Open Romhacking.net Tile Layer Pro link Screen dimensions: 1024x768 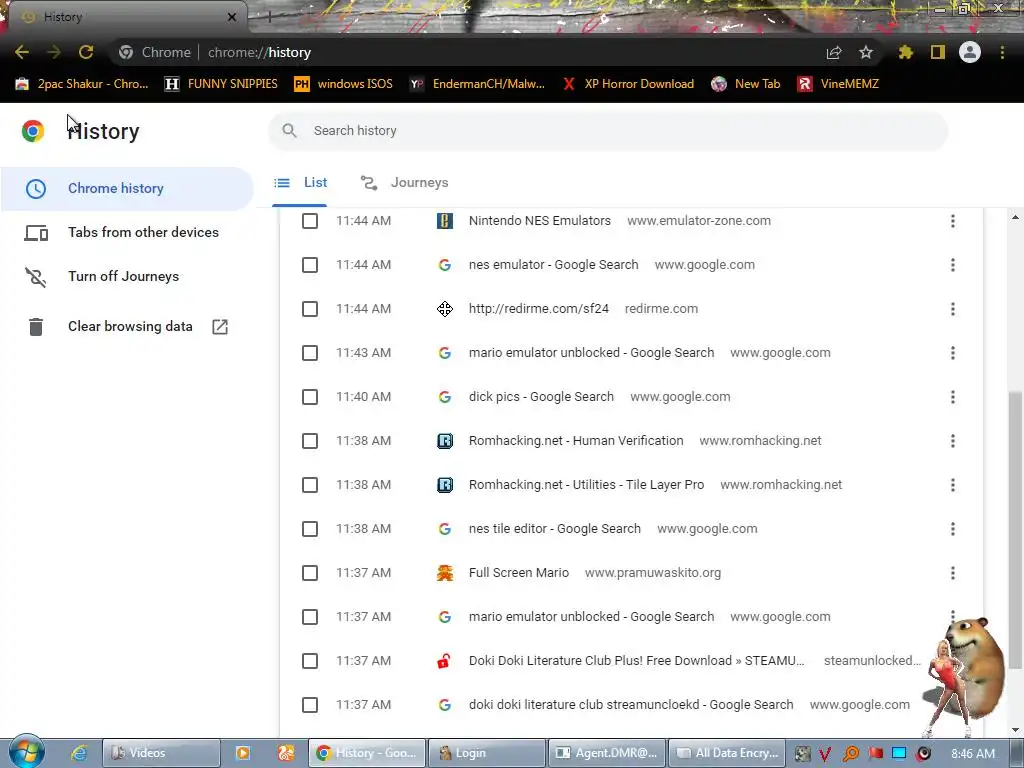[x=586, y=485]
